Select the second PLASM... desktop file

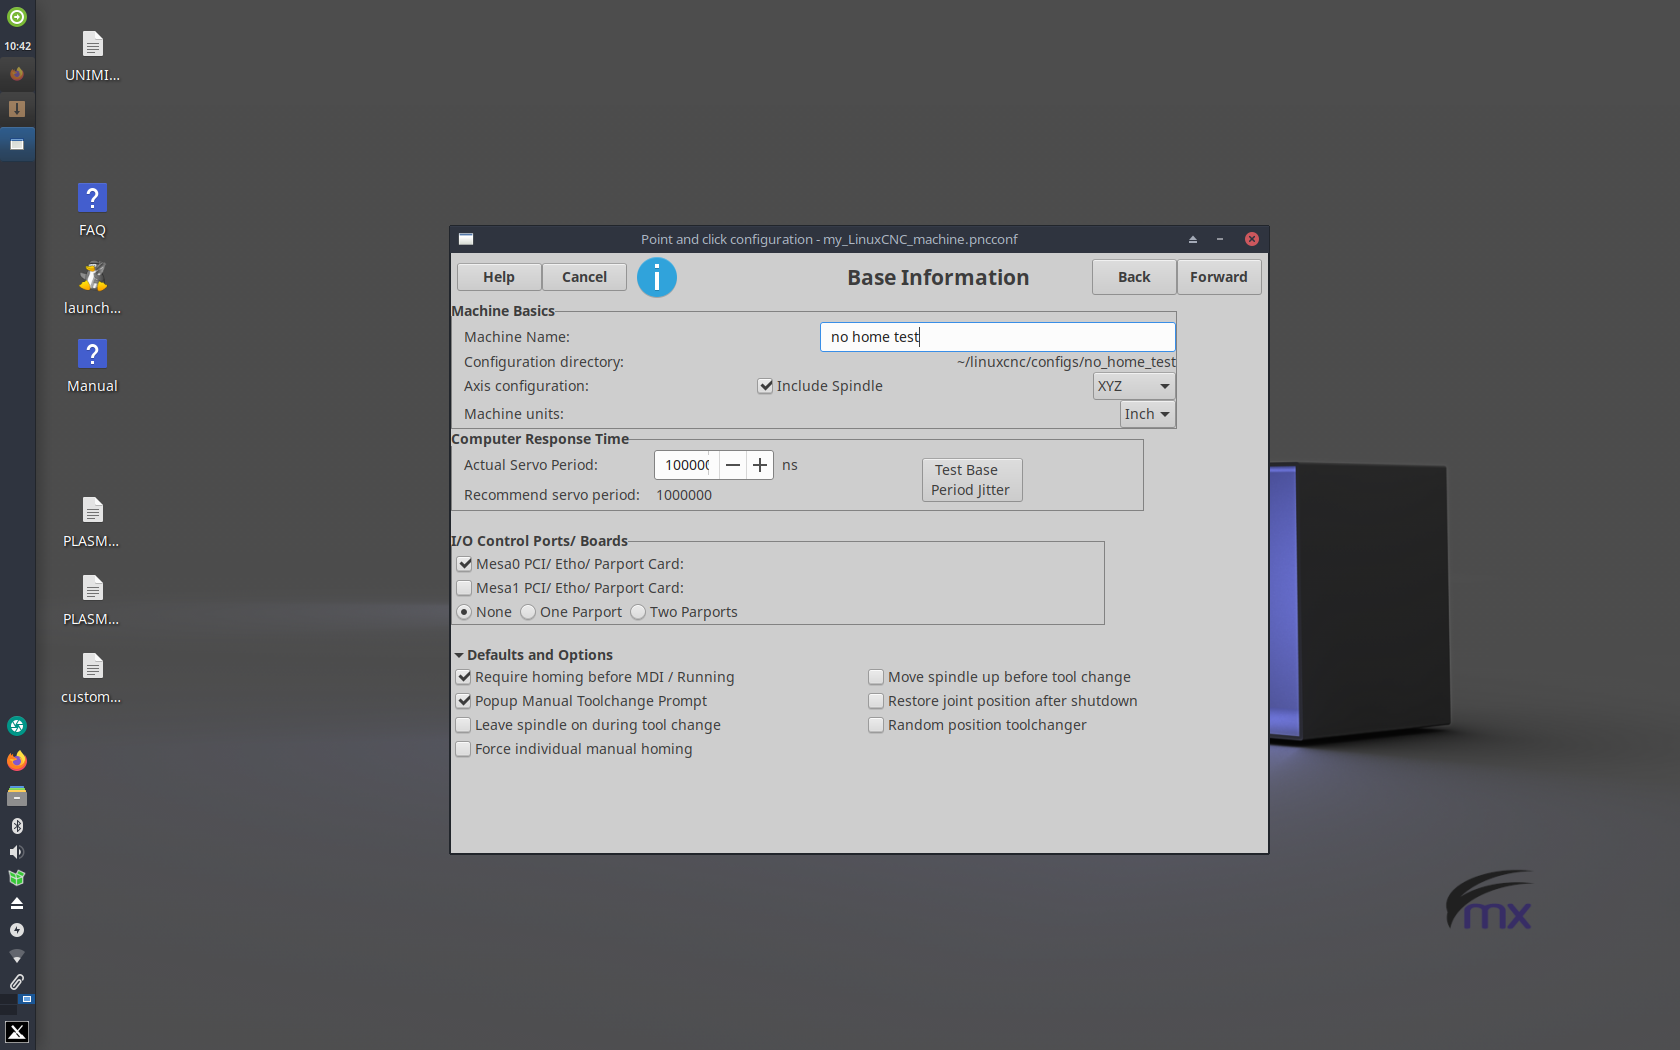pos(92,600)
